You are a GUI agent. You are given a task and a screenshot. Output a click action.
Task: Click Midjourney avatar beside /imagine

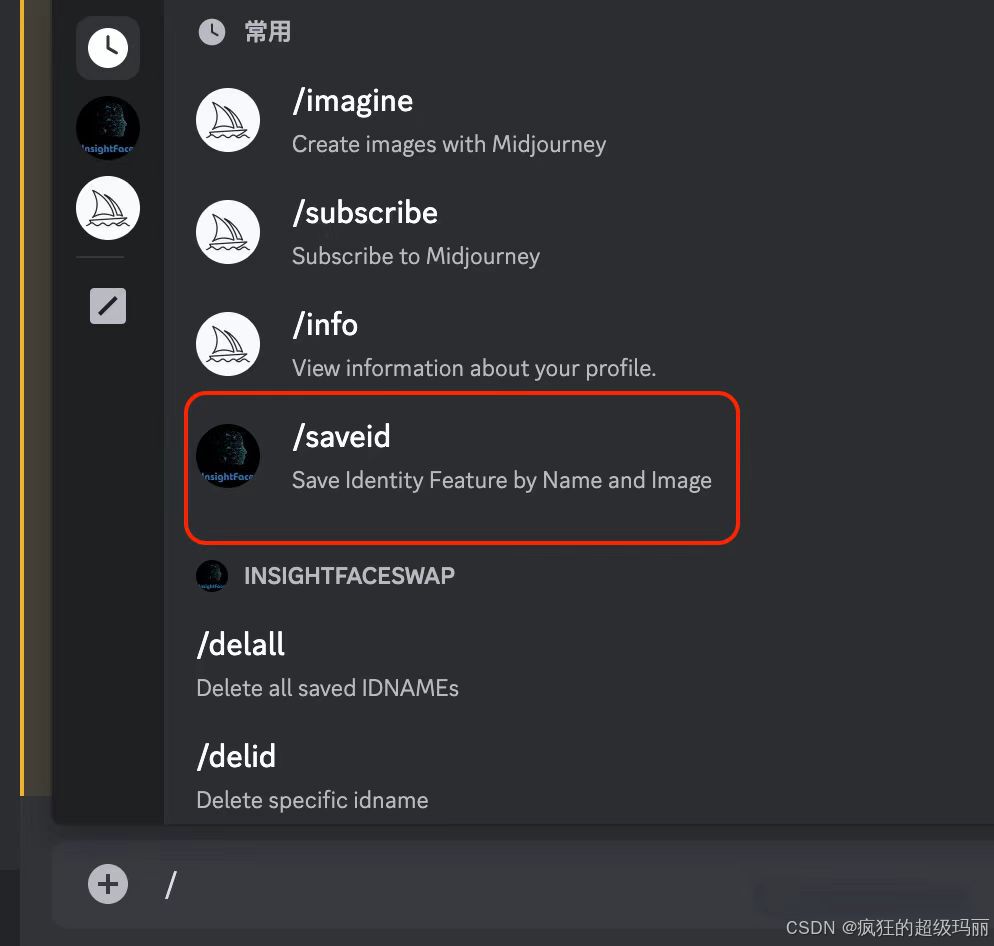click(x=228, y=121)
